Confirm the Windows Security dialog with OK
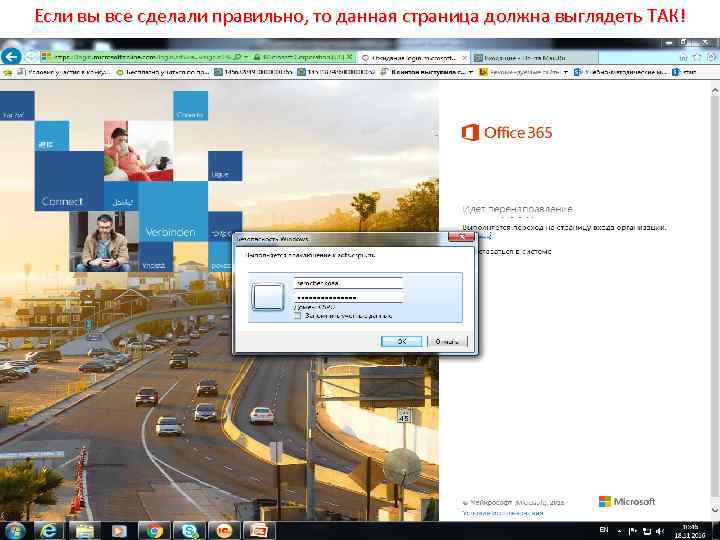This screenshot has height=540, width=720. point(401,341)
